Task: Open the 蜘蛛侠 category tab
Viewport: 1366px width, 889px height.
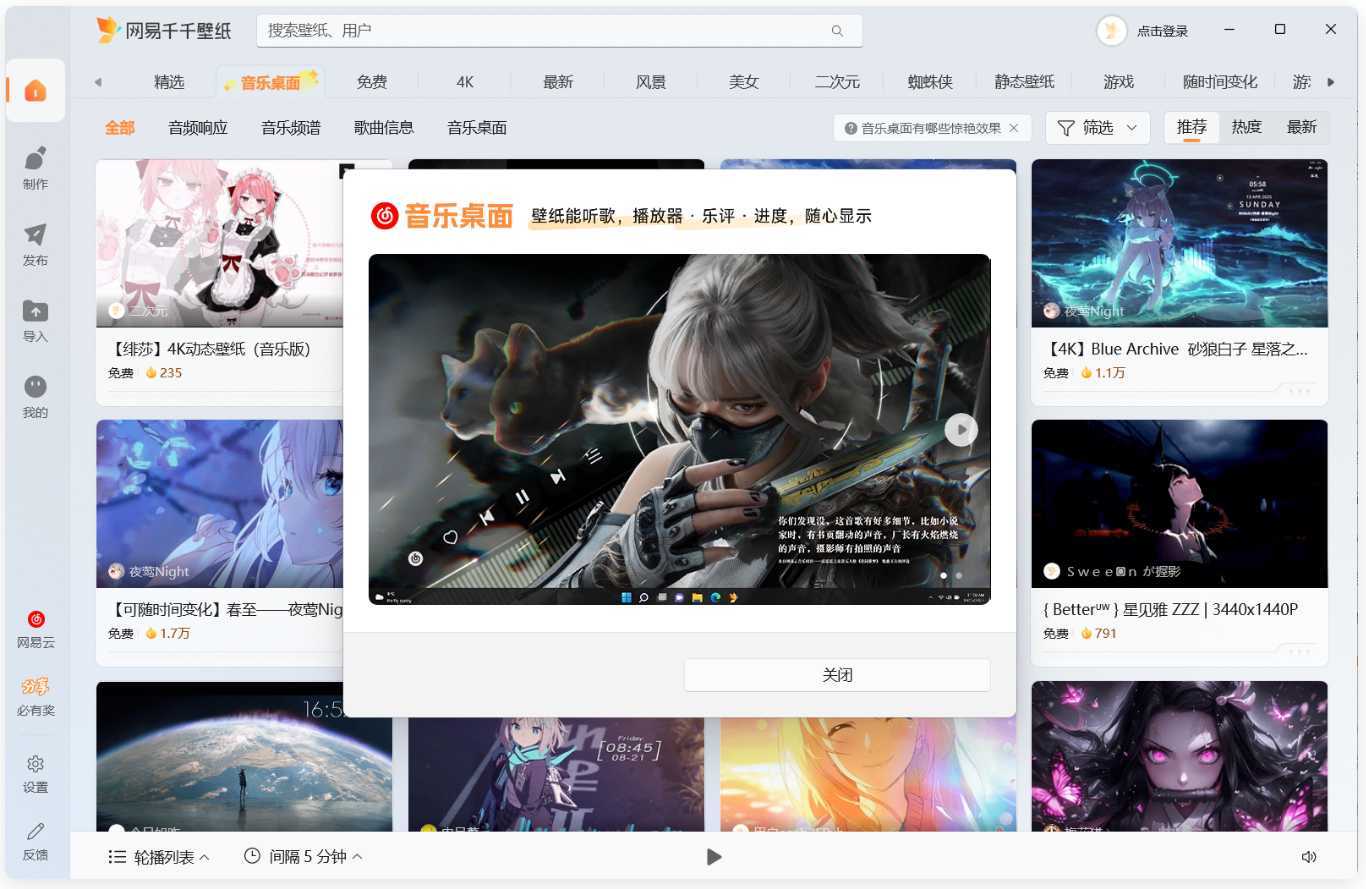Action: [930, 82]
